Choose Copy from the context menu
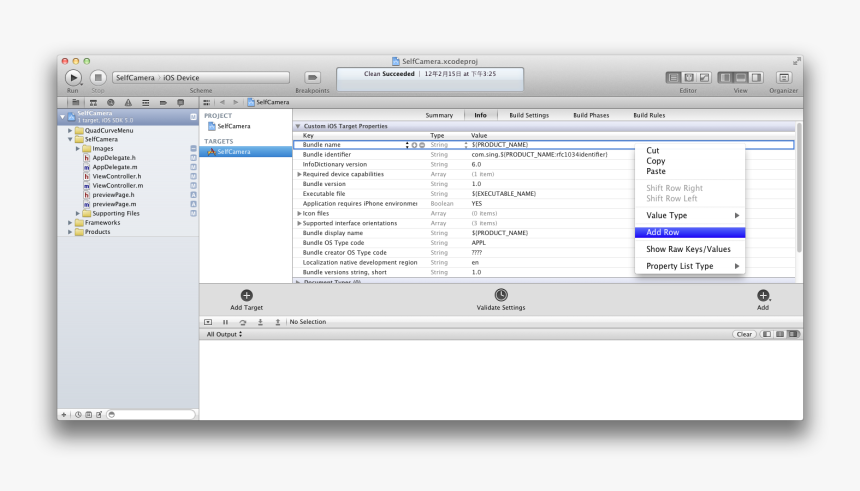860x491 pixels. (690, 161)
